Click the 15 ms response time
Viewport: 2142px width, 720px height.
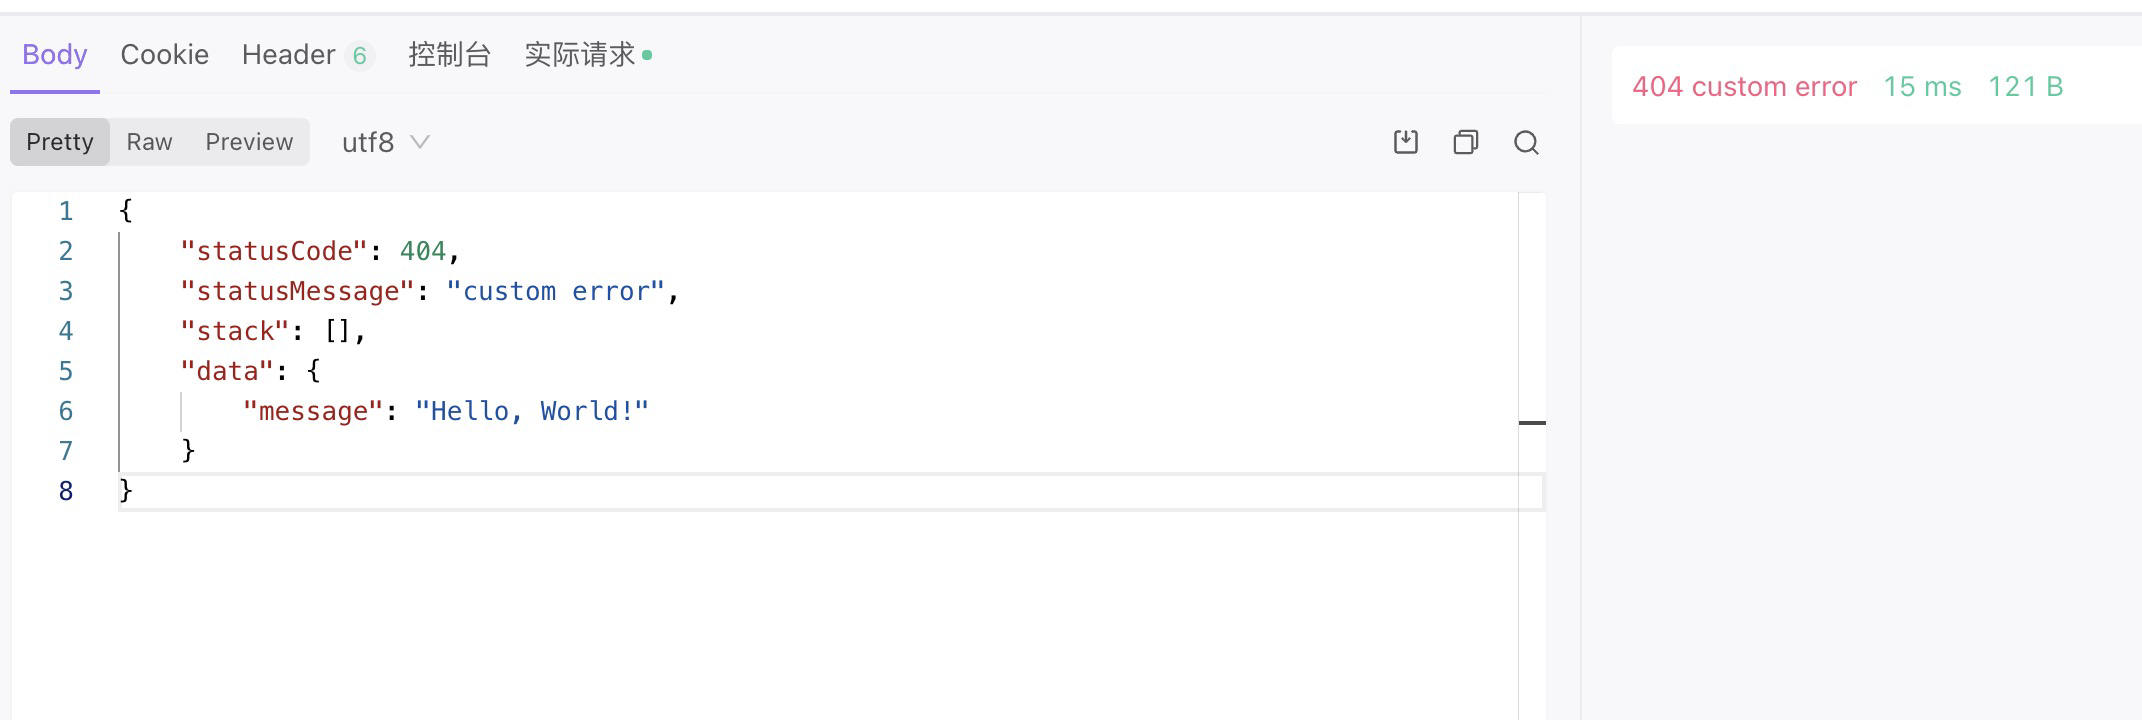(x=1922, y=87)
